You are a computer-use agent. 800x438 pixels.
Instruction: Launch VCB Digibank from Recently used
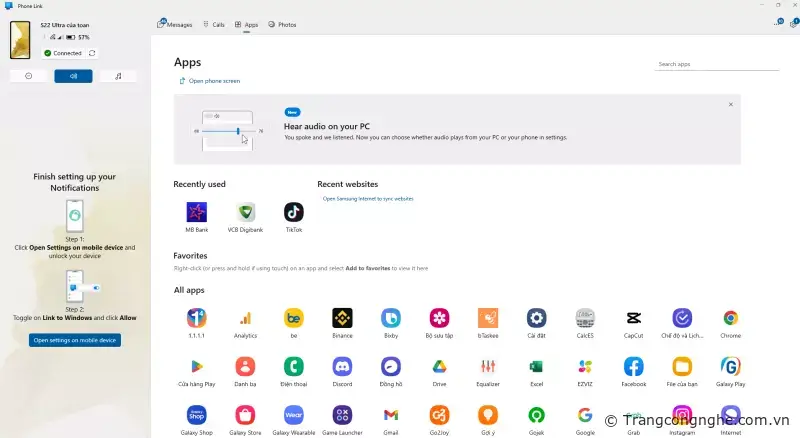click(x=245, y=212)
